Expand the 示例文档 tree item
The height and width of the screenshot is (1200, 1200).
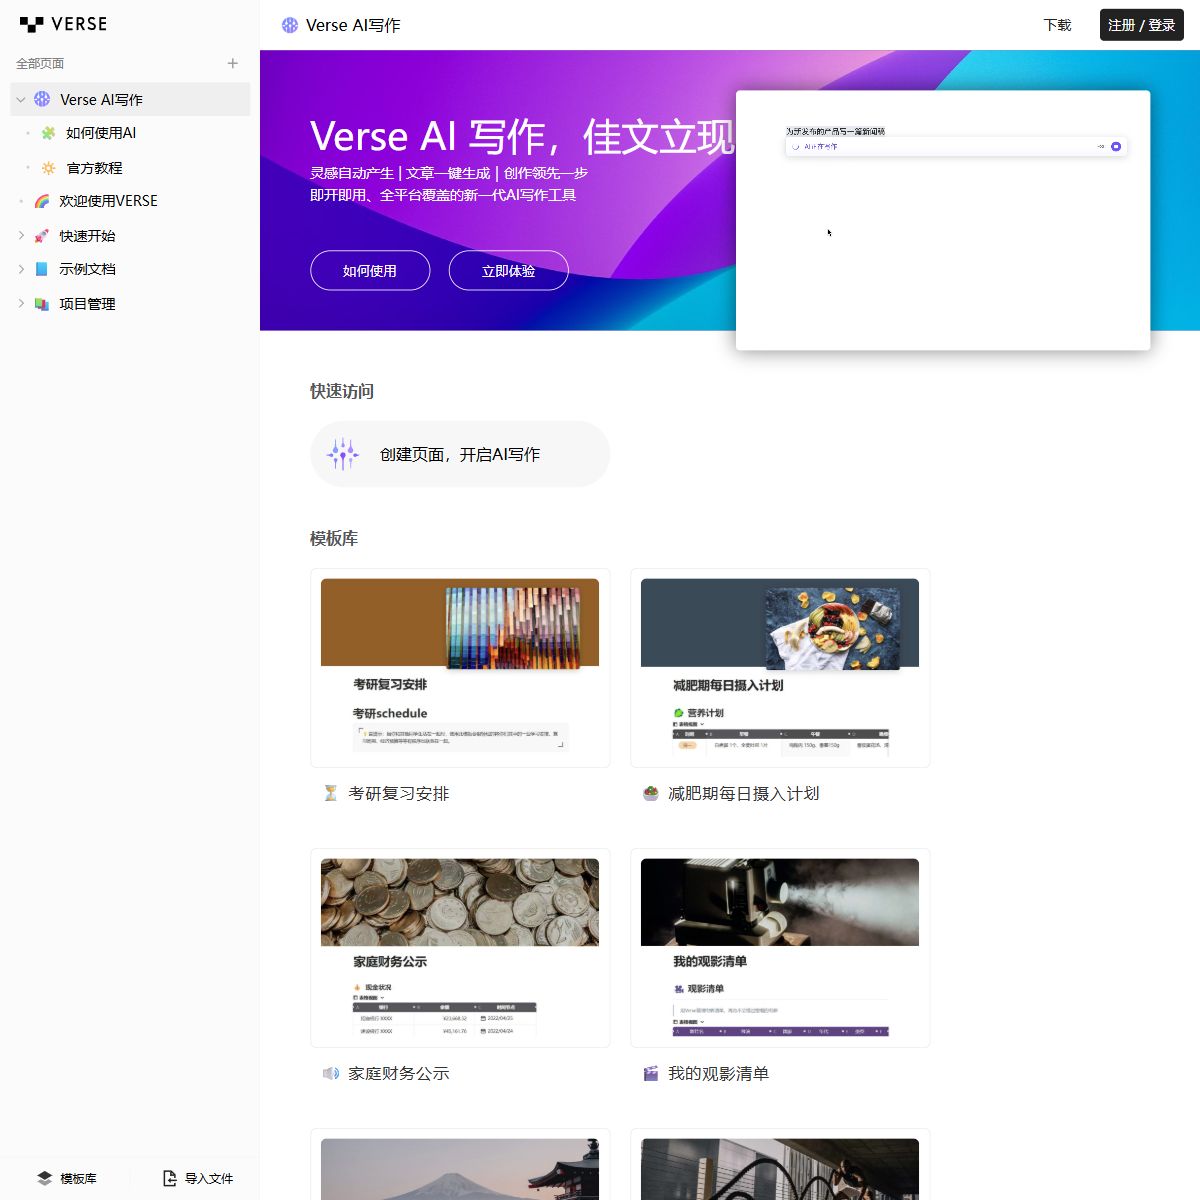(x=21, y=269)
